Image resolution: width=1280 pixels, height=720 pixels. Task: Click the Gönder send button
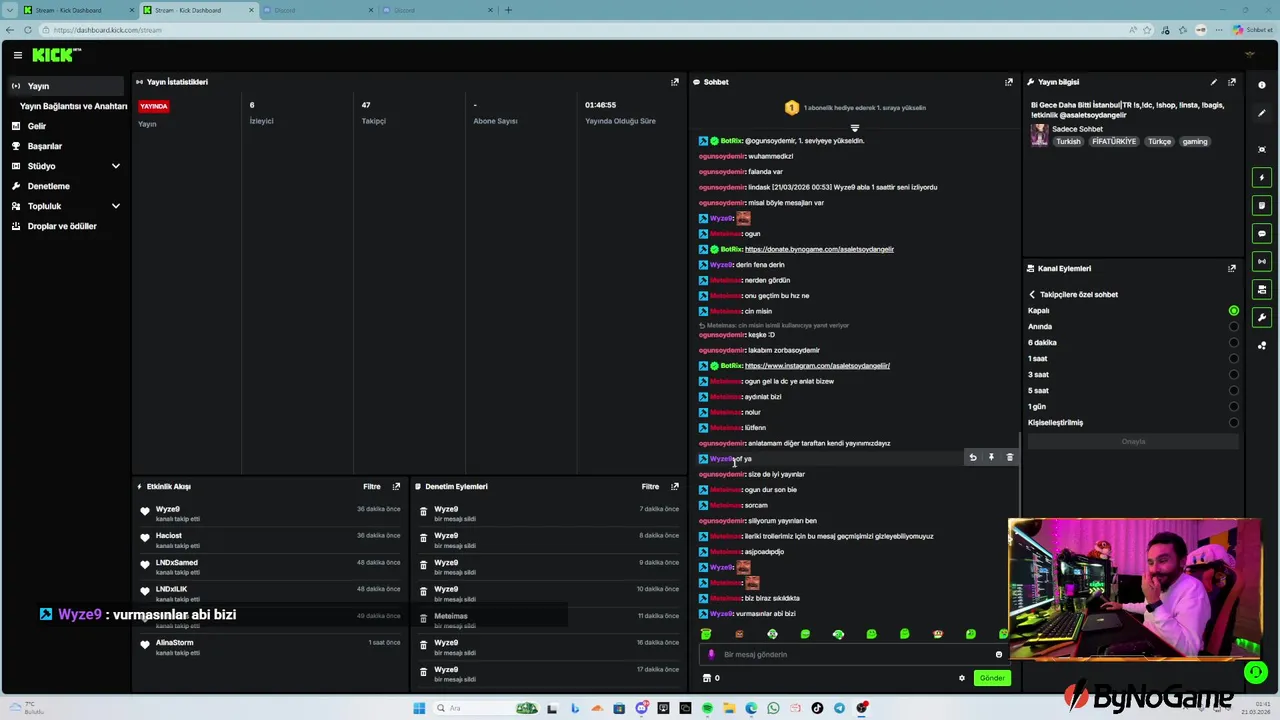pyautogui.click(x=992, y=678)
